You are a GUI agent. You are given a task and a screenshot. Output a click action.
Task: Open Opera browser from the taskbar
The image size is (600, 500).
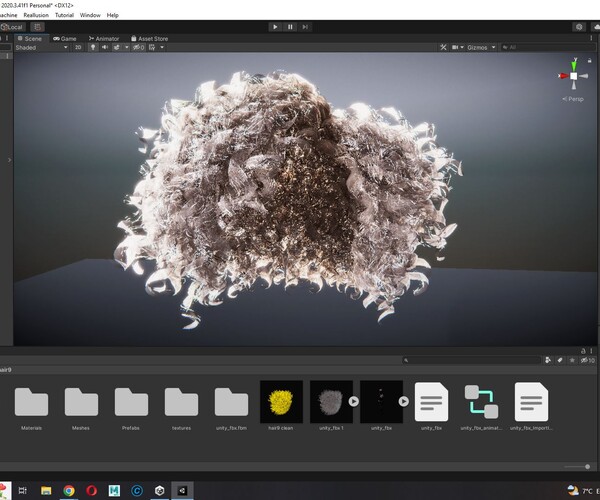pyautogui.click(x=91, y=490)
